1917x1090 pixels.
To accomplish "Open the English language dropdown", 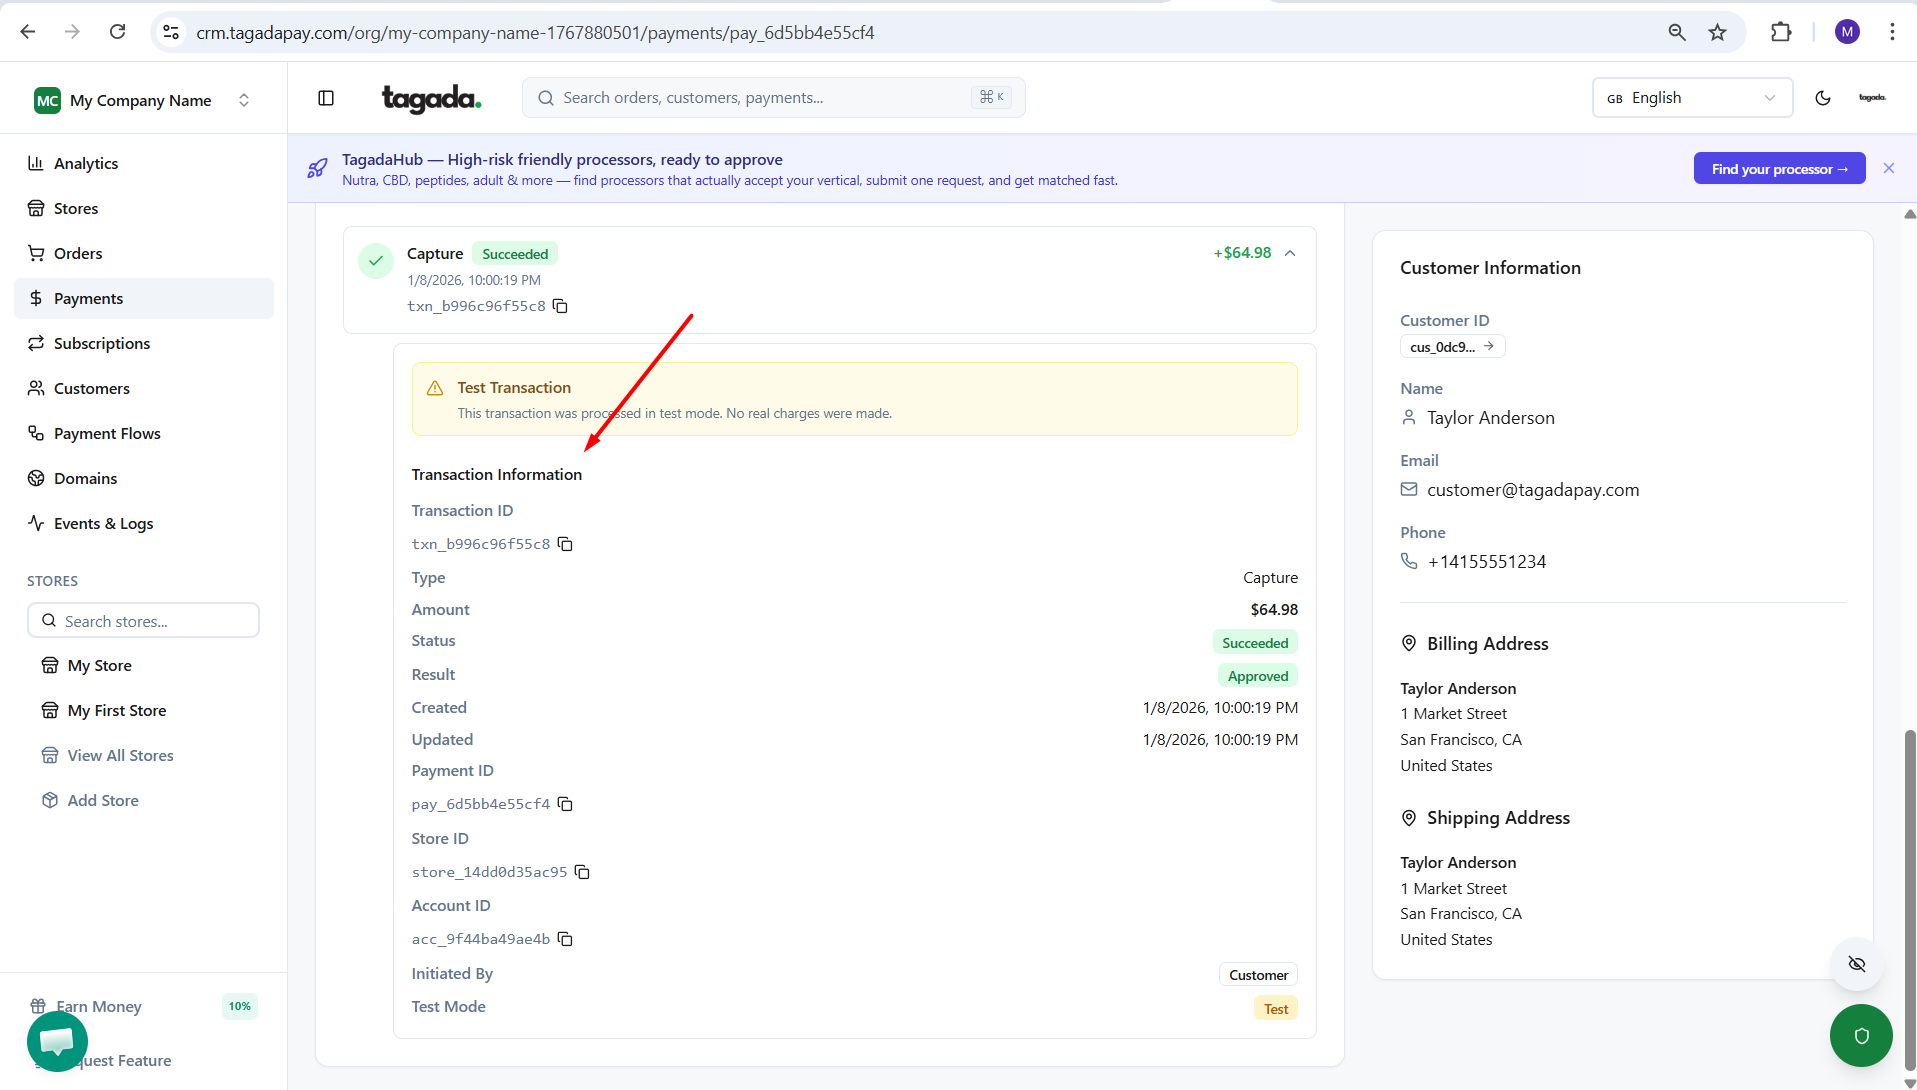I will [x=1691, y=98].
